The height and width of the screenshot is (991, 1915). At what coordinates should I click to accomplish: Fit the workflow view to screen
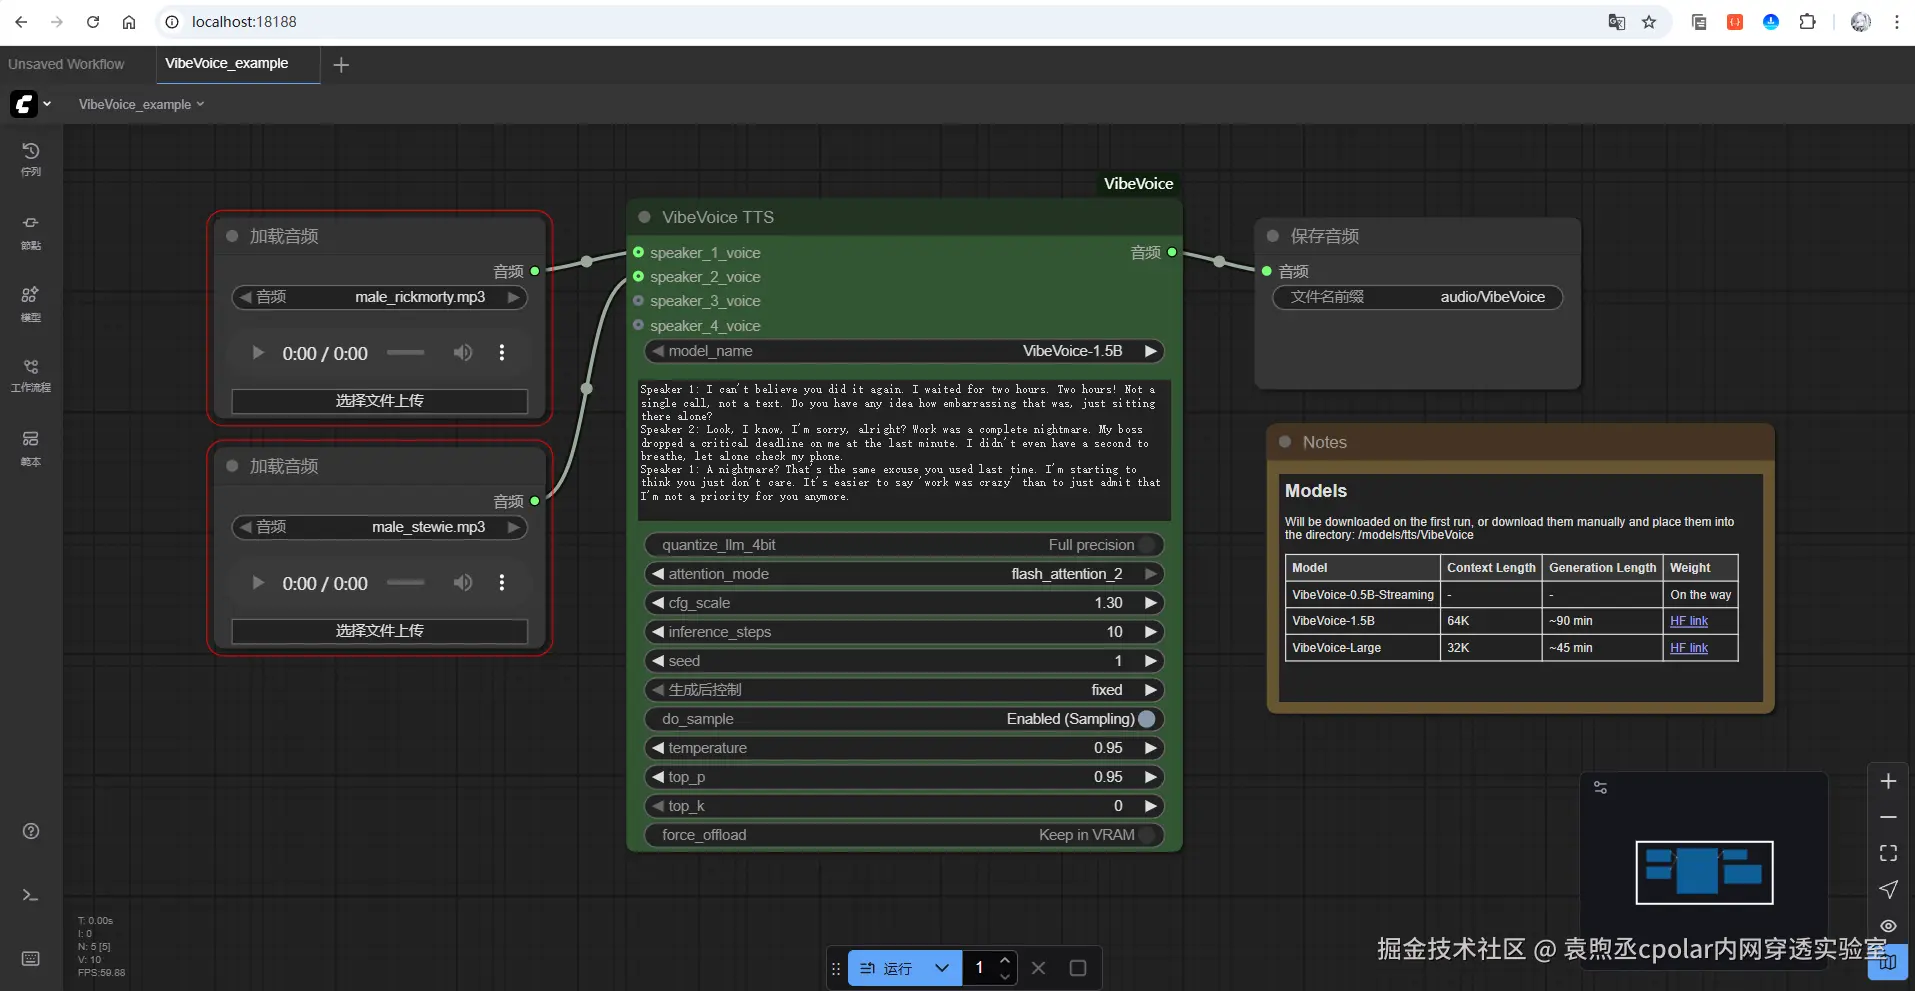[x=1888, y=853]
